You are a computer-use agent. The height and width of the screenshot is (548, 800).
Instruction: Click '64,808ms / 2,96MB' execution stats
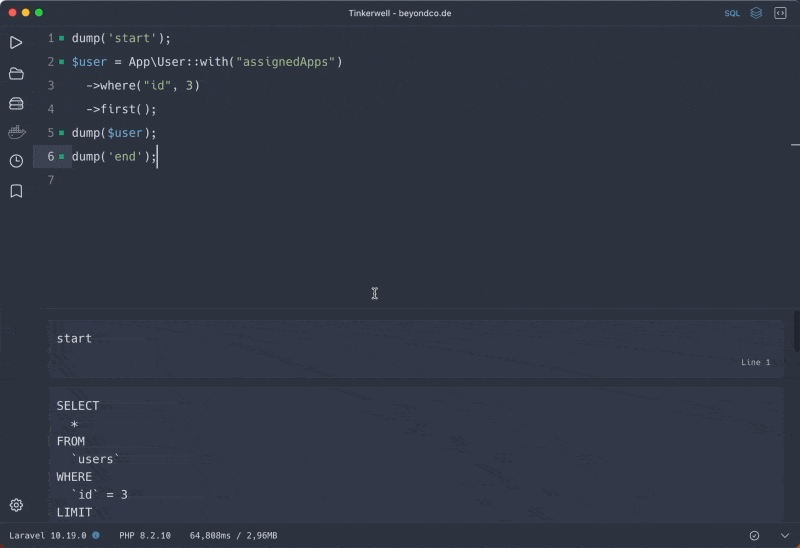click(x=234, y=535)
